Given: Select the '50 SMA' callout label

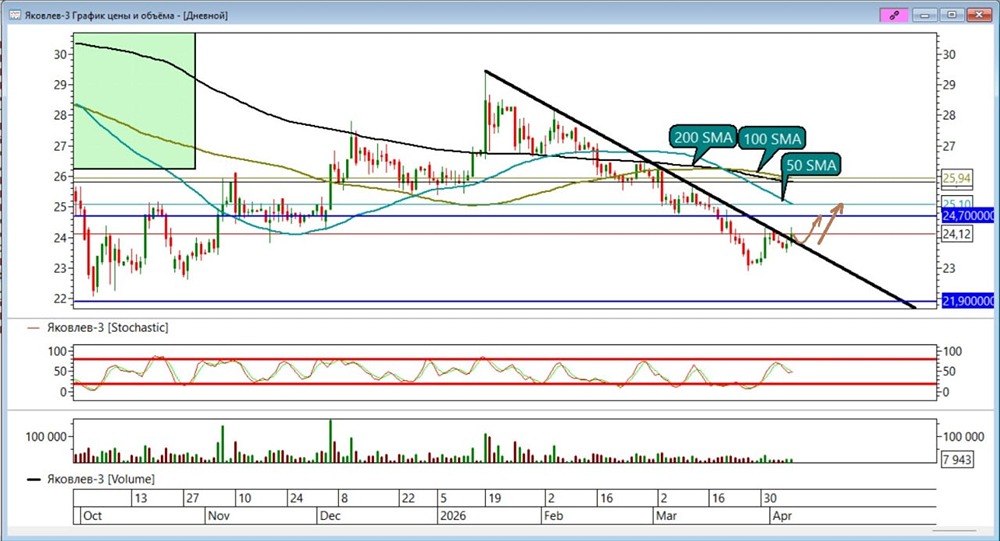Looking at the screenshot, I should pos(810,165).
